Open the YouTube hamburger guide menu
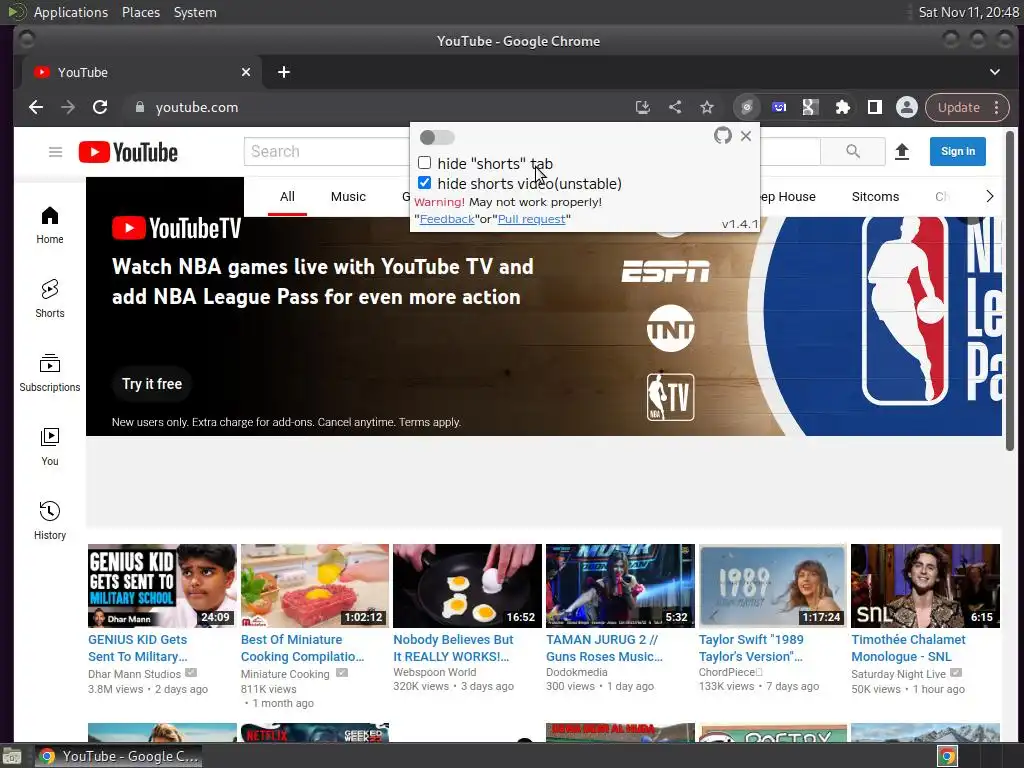The image size is (1024, 768). click(56, 152)
